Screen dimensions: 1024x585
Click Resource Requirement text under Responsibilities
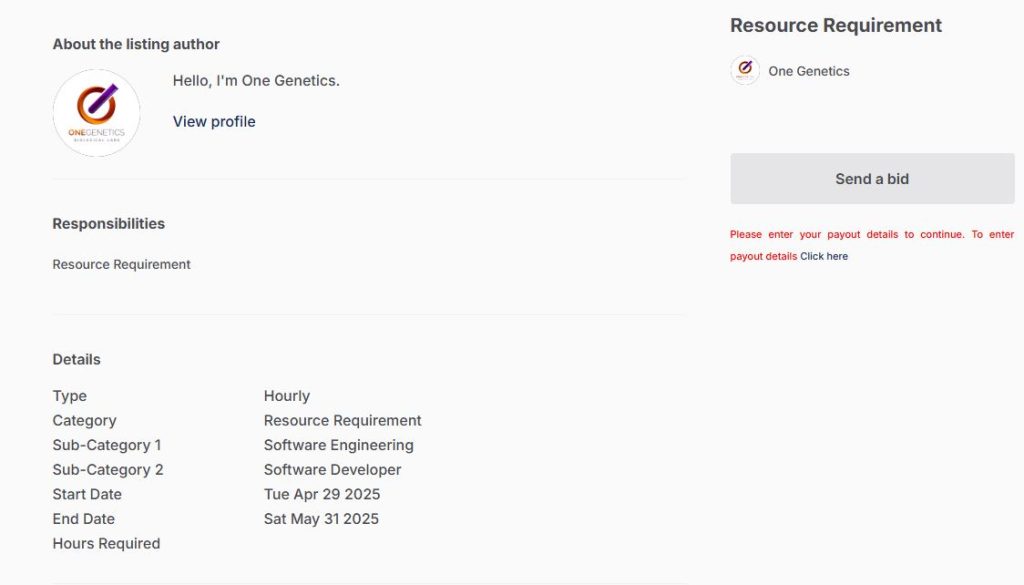(x=121, y=264)
